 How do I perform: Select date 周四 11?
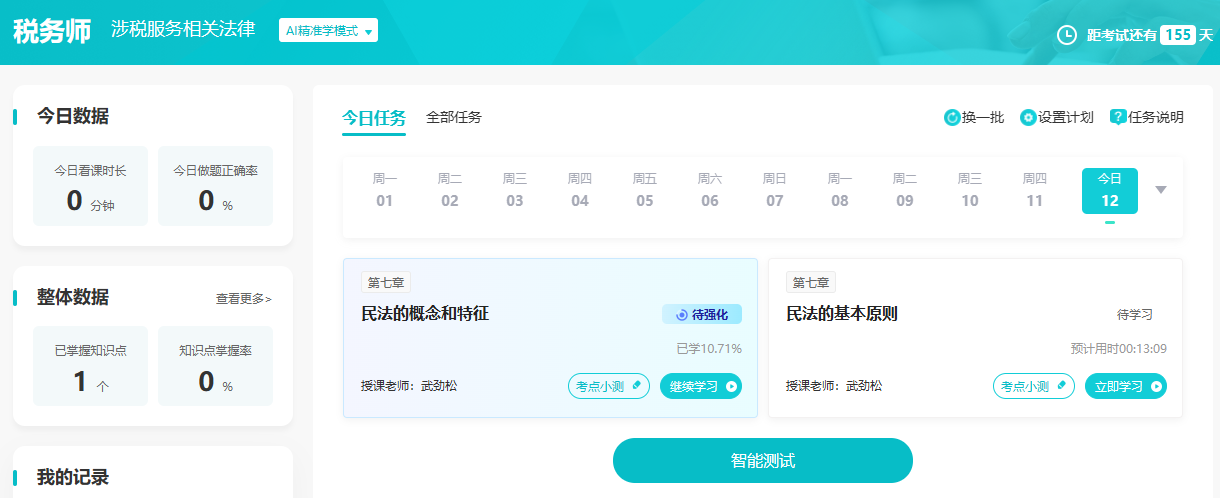(1035, 190)
